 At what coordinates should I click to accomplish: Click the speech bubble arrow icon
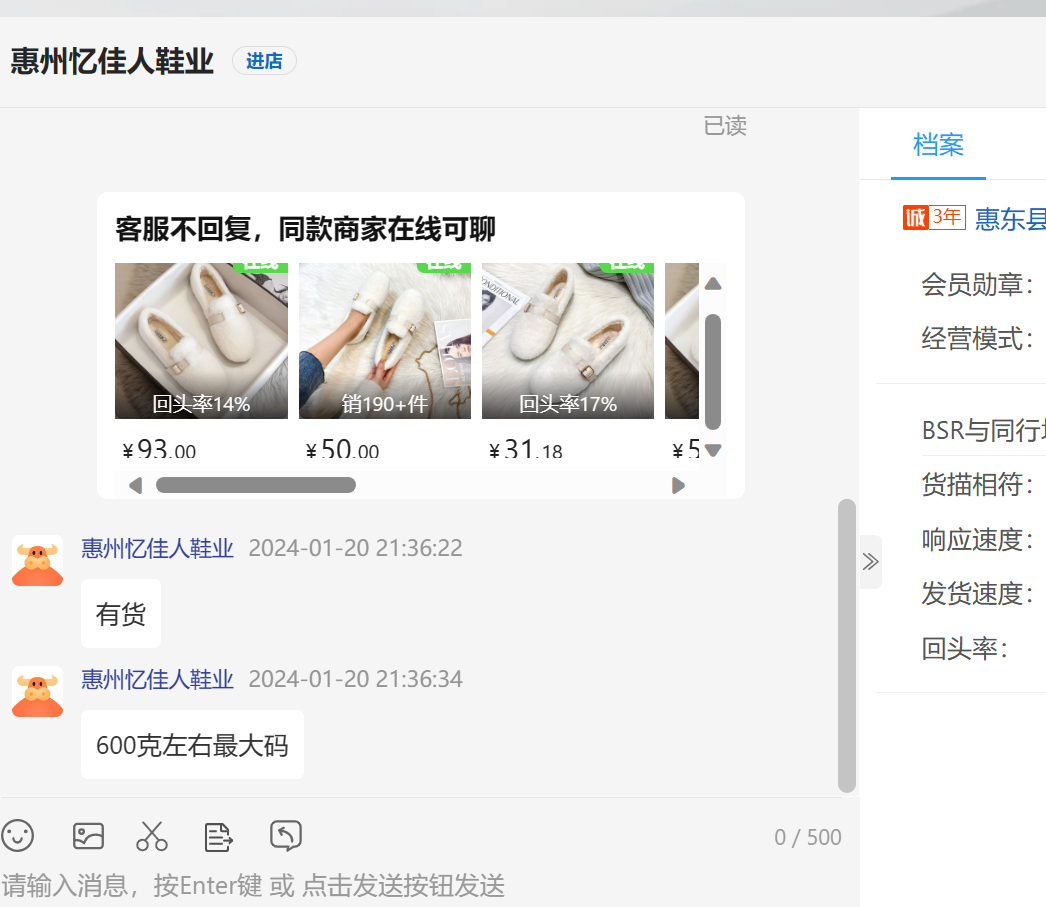point(286,835)
